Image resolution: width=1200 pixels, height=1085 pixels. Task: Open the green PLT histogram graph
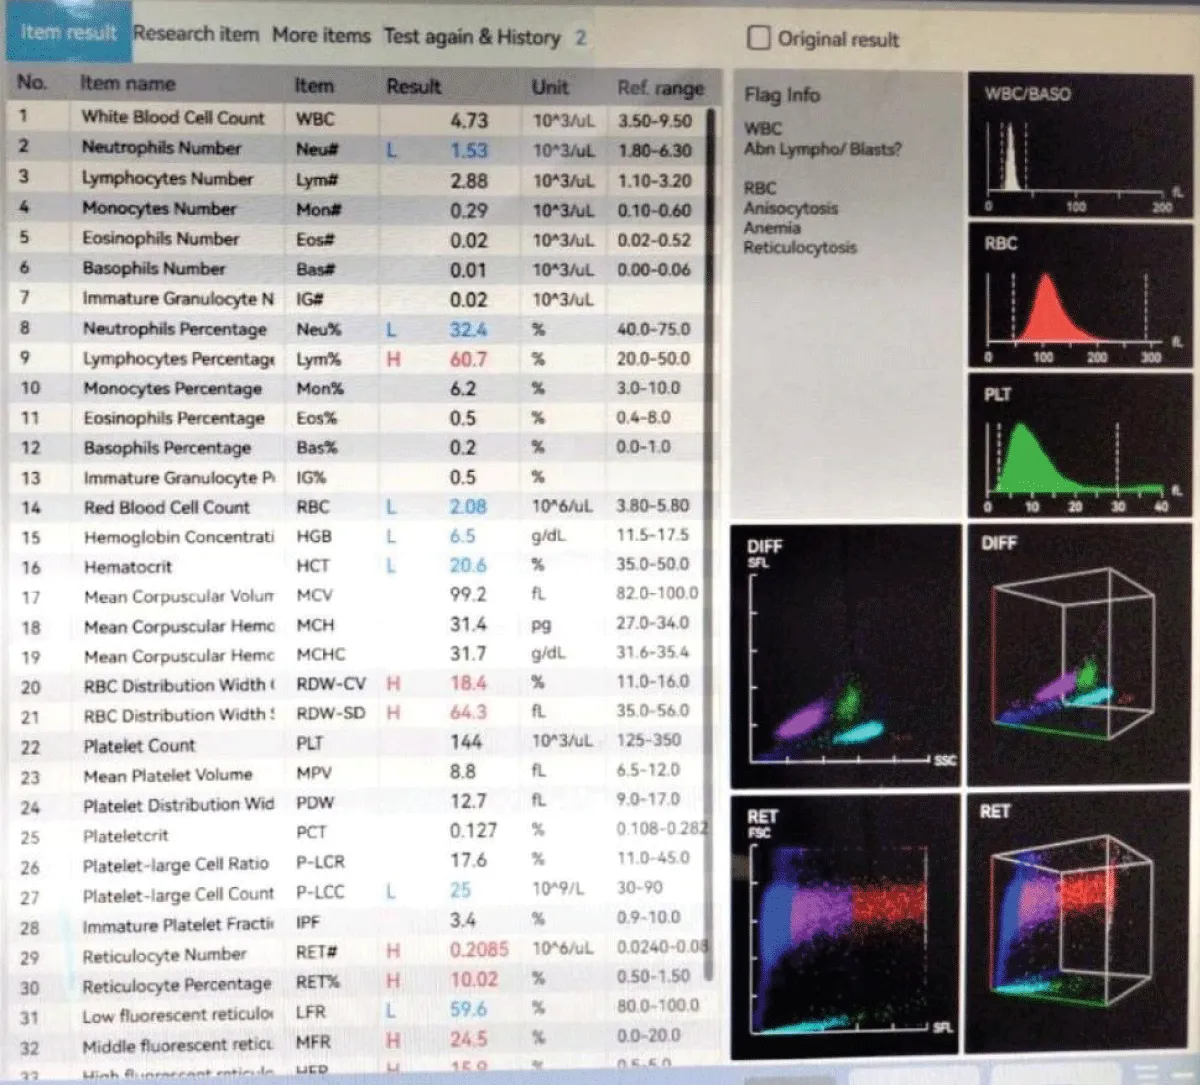point(1079,445)
